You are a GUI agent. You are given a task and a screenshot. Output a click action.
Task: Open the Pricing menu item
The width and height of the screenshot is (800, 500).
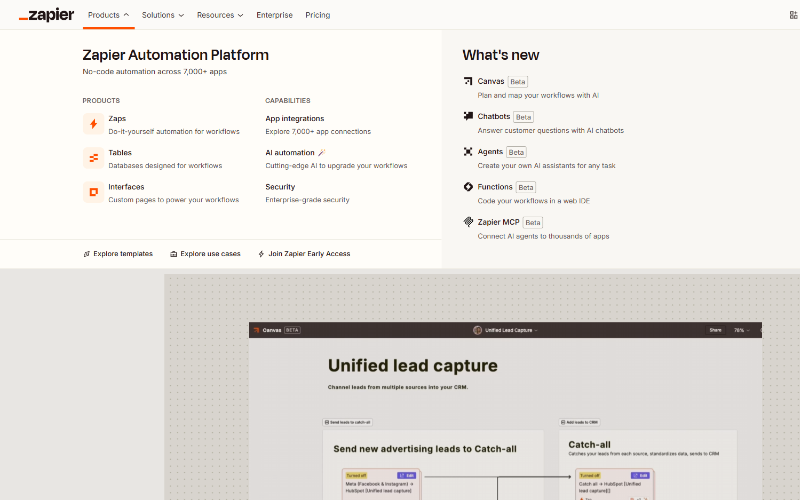click(x=318, y=15)
